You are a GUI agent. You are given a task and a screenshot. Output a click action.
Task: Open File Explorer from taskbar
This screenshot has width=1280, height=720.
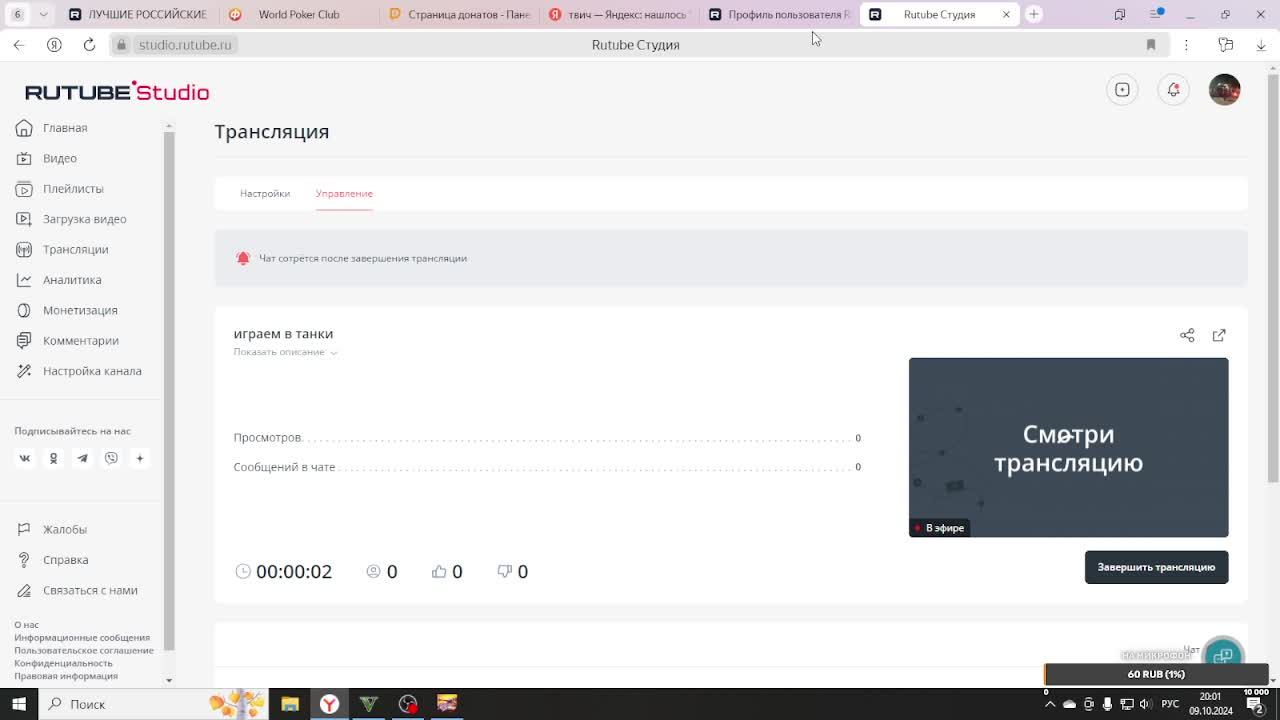click(x=290, y=704)
